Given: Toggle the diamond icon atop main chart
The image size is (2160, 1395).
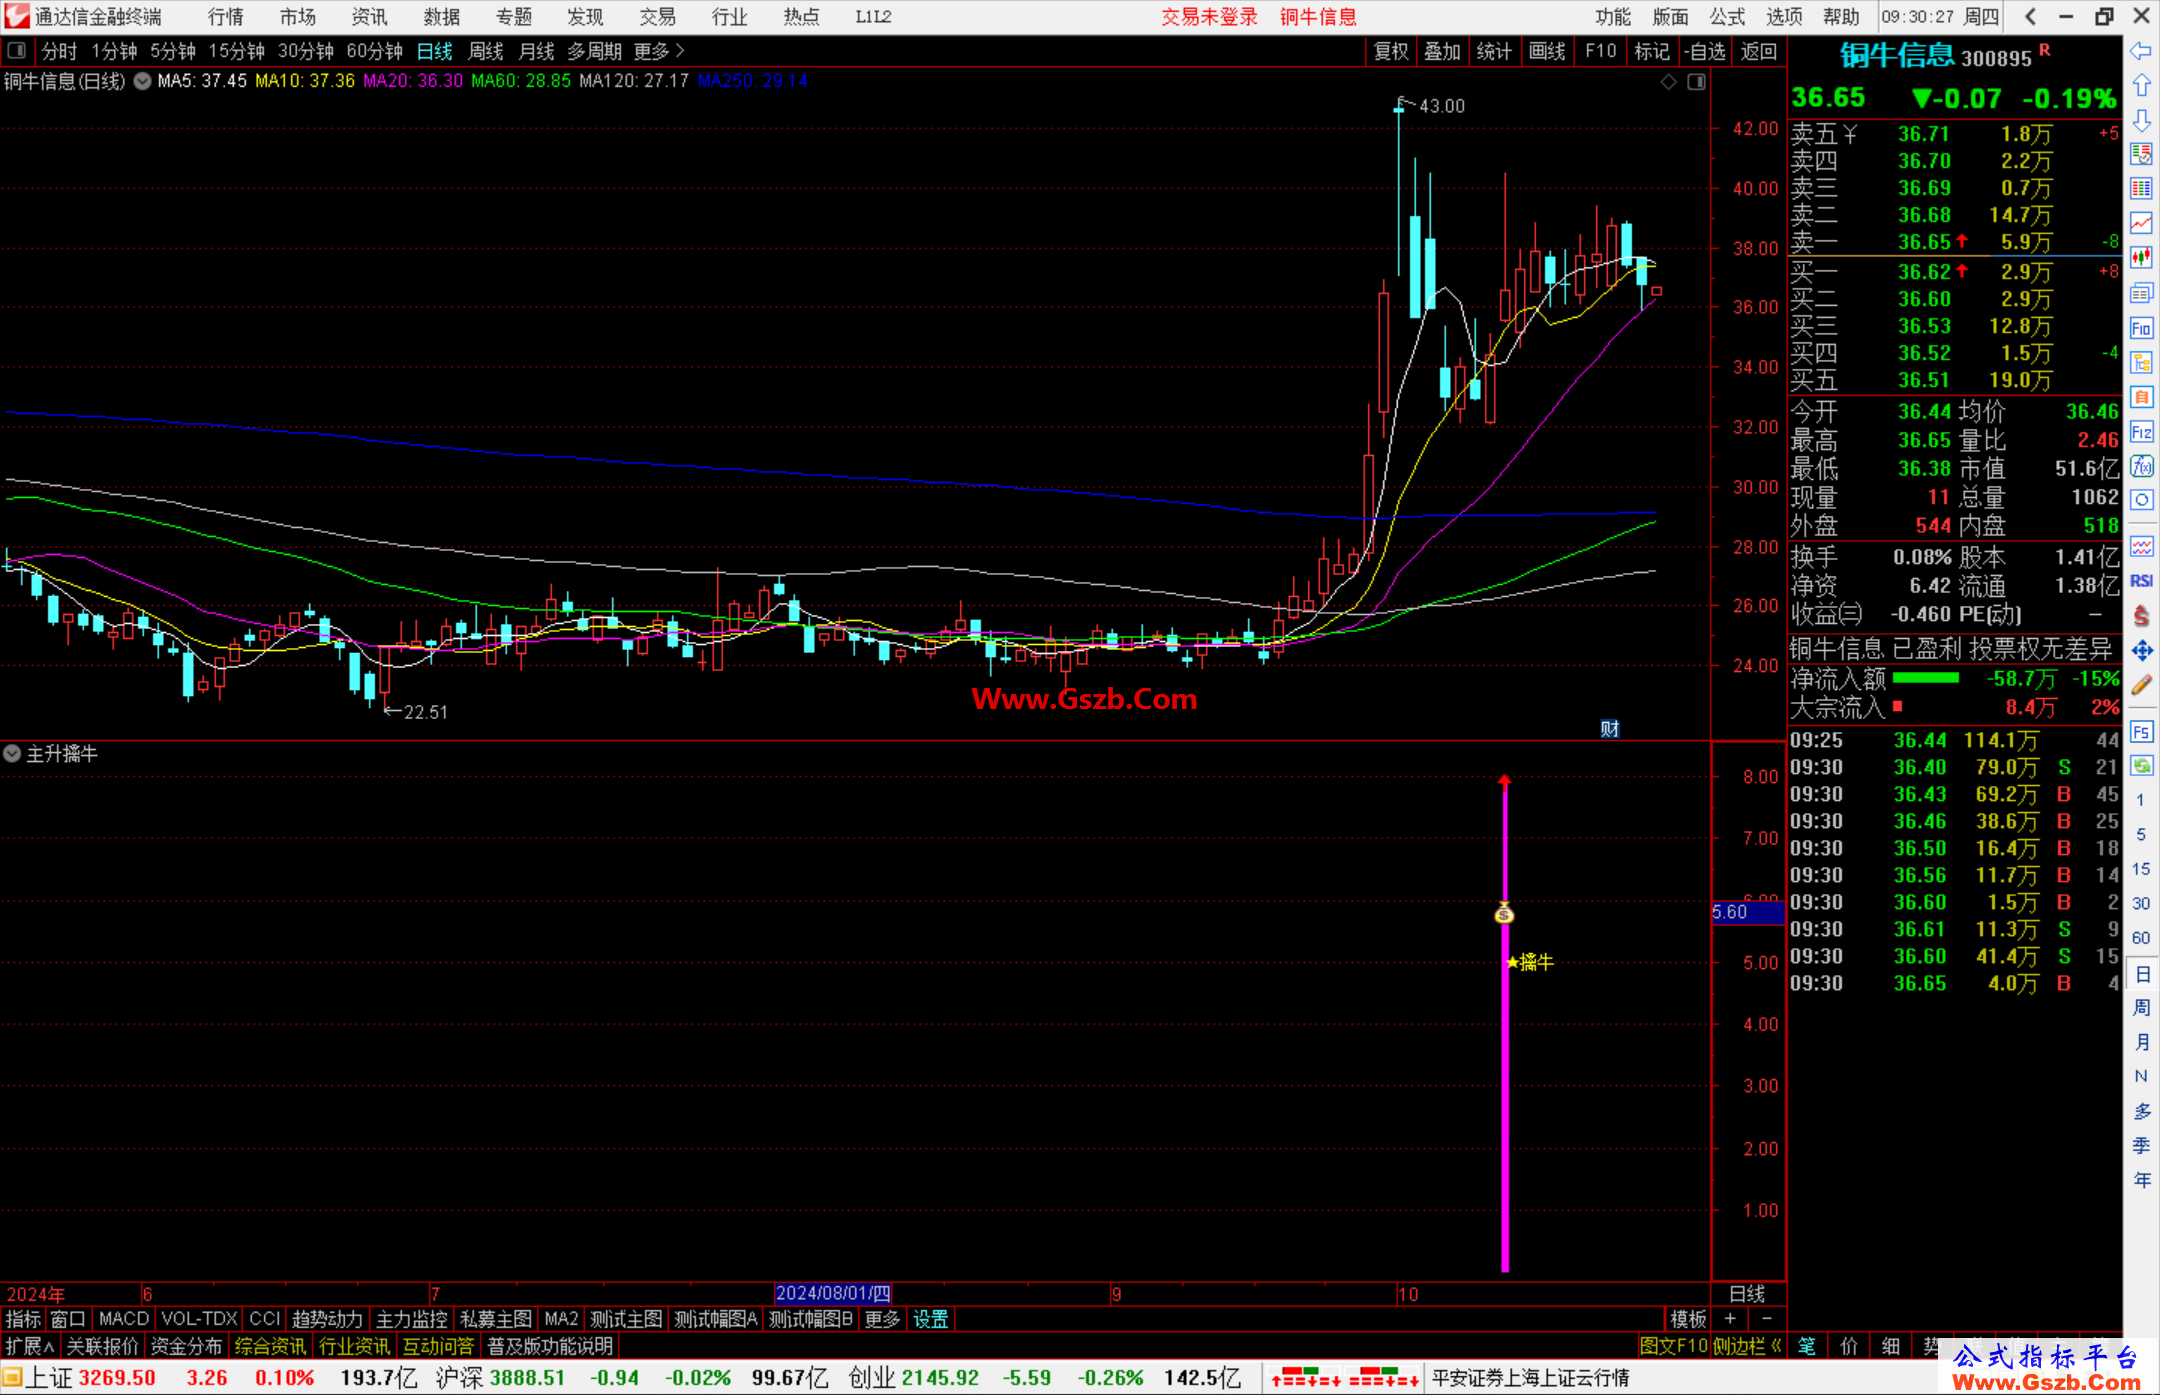Looking at the screenshot, I should [x=1668, y=82].
